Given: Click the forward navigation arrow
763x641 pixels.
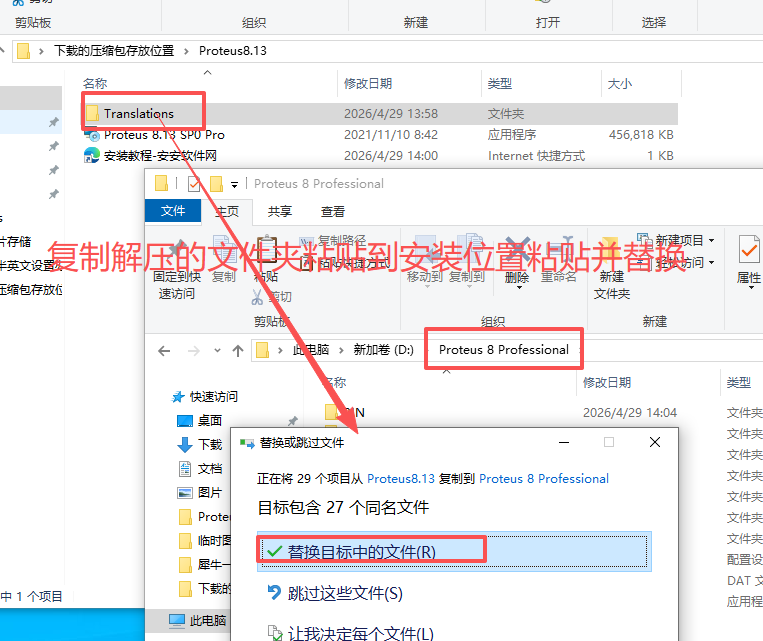Looking at the screenshot, I should (x=194, y=350).
